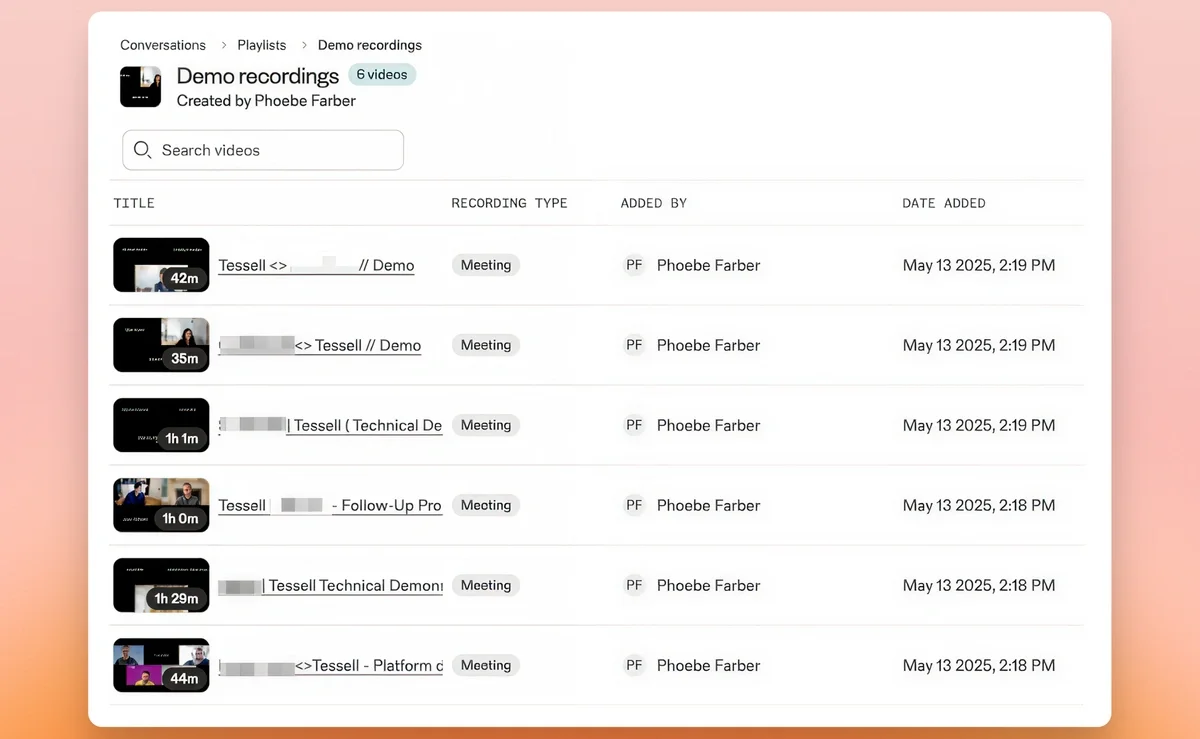Click the search magnifier icon
This screenshot has height=739, width=1200.
point(142,150)
